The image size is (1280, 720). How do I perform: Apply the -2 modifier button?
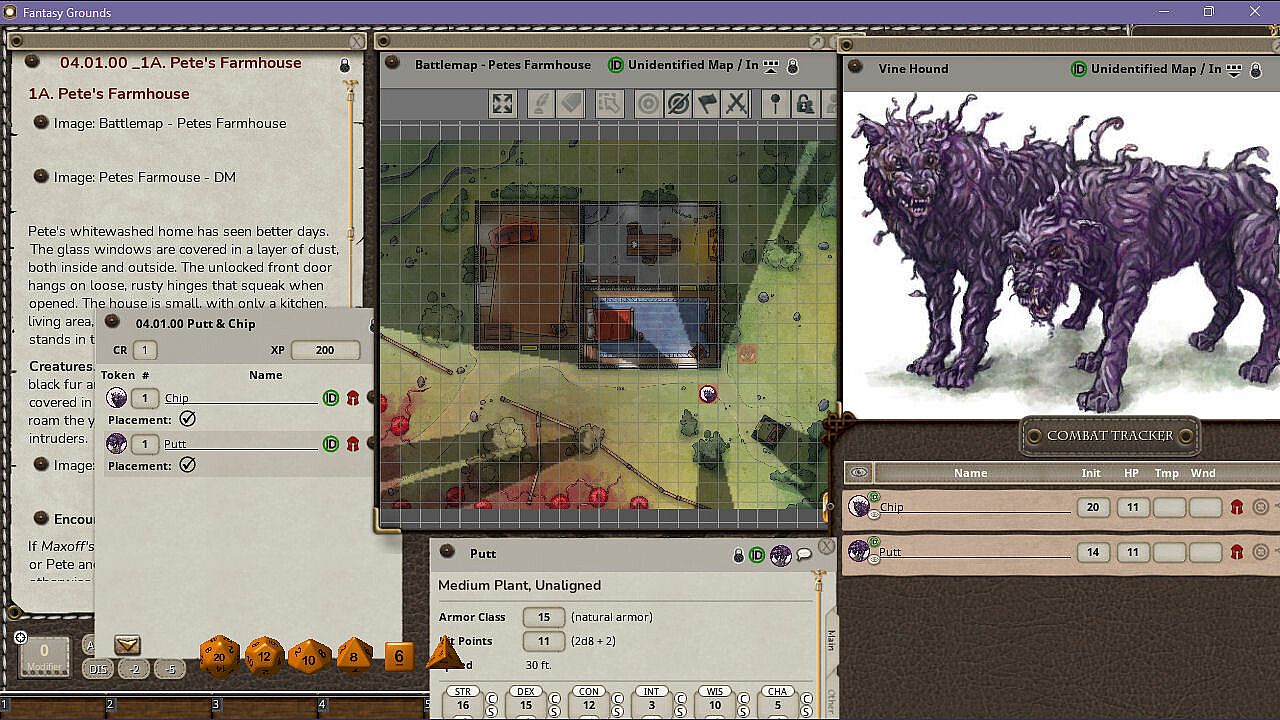click(x=134, y=670)
